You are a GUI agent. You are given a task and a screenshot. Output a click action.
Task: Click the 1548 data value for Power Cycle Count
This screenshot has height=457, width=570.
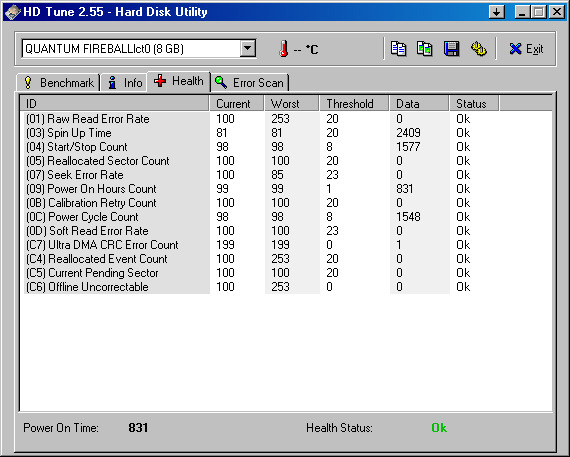point(408,217)
